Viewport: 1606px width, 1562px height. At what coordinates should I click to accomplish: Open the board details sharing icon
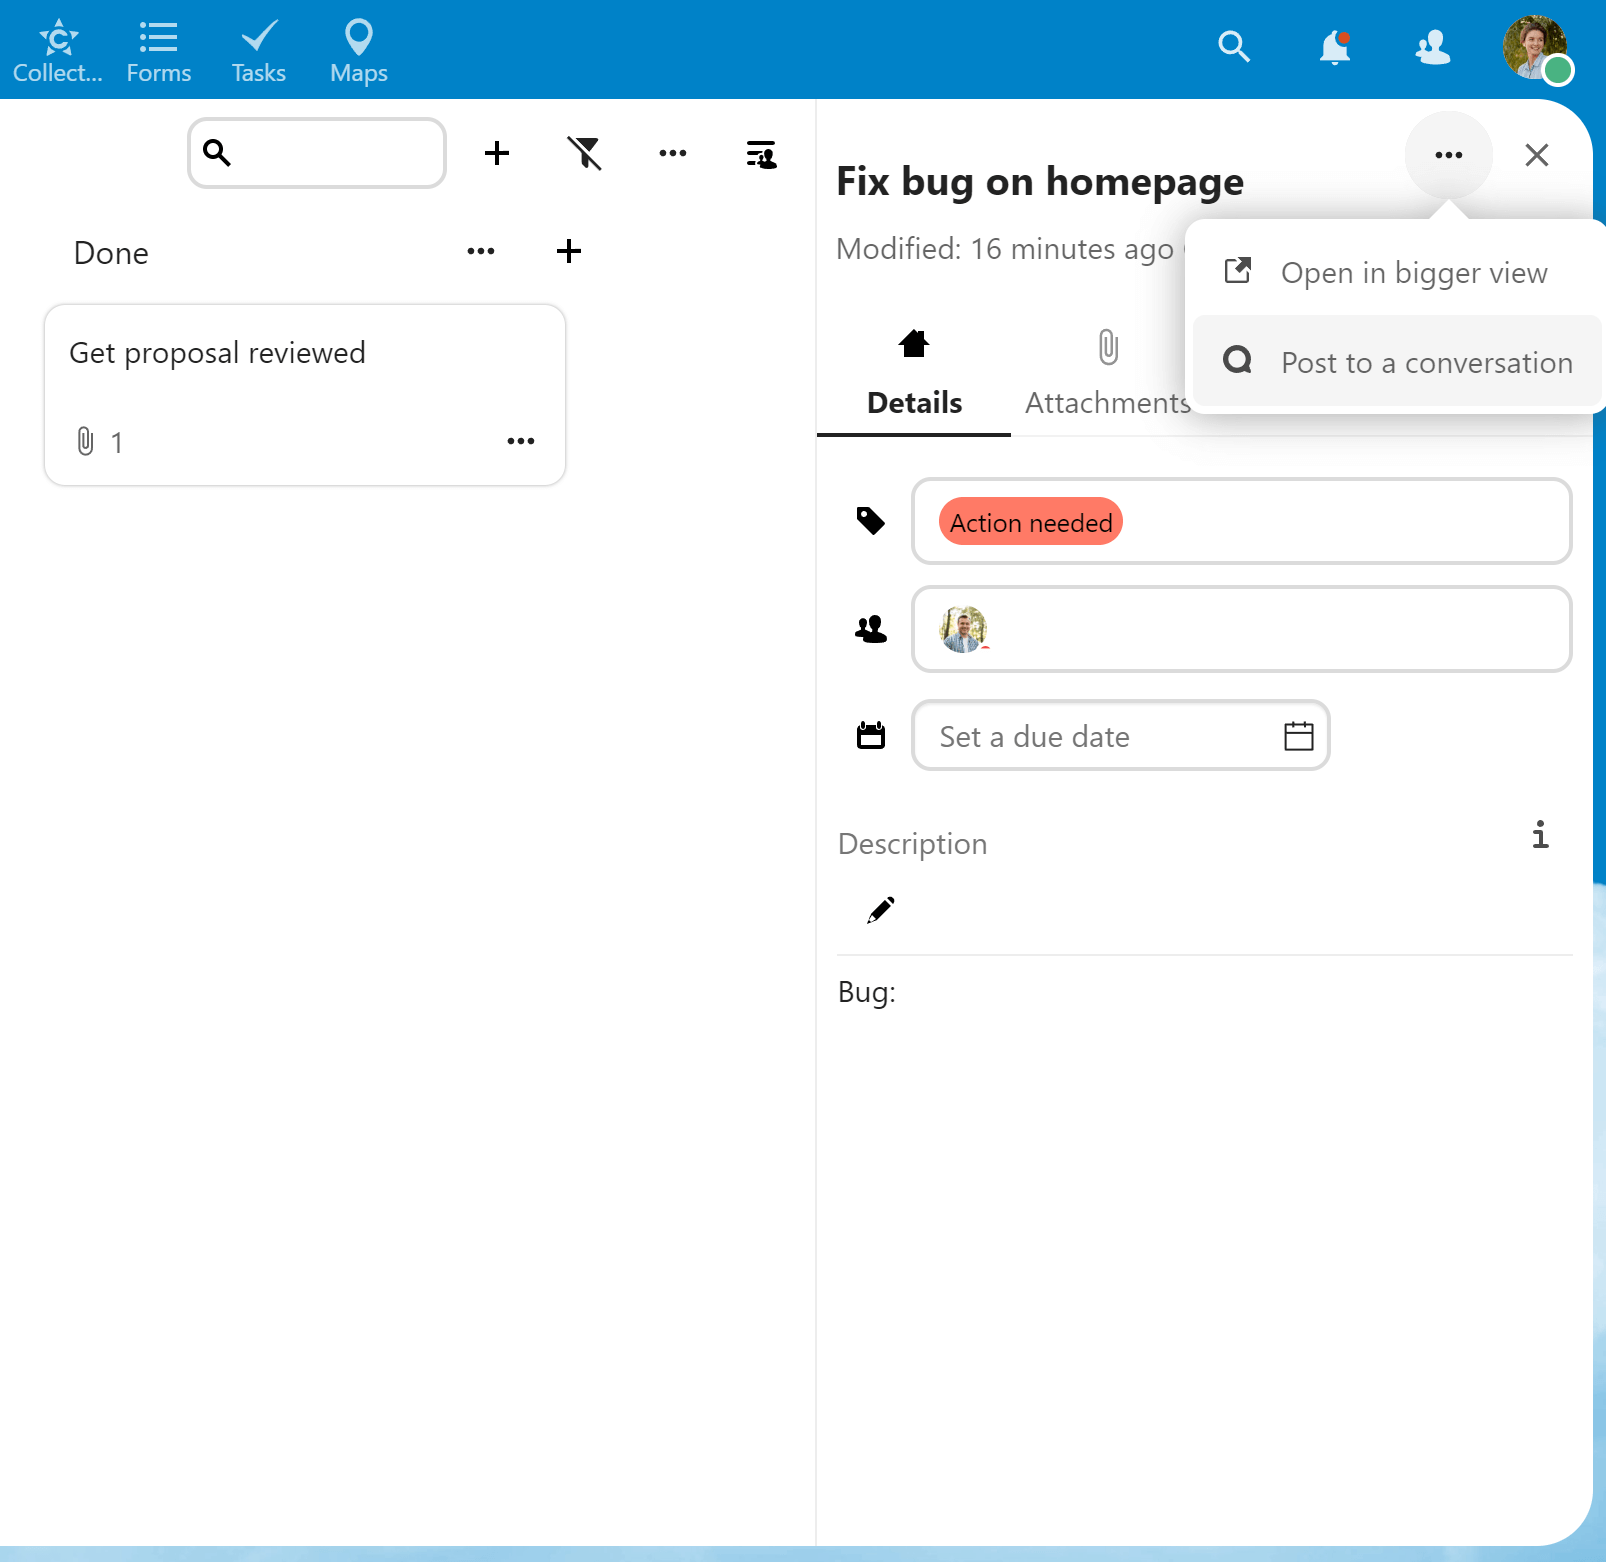coord(761,154)
